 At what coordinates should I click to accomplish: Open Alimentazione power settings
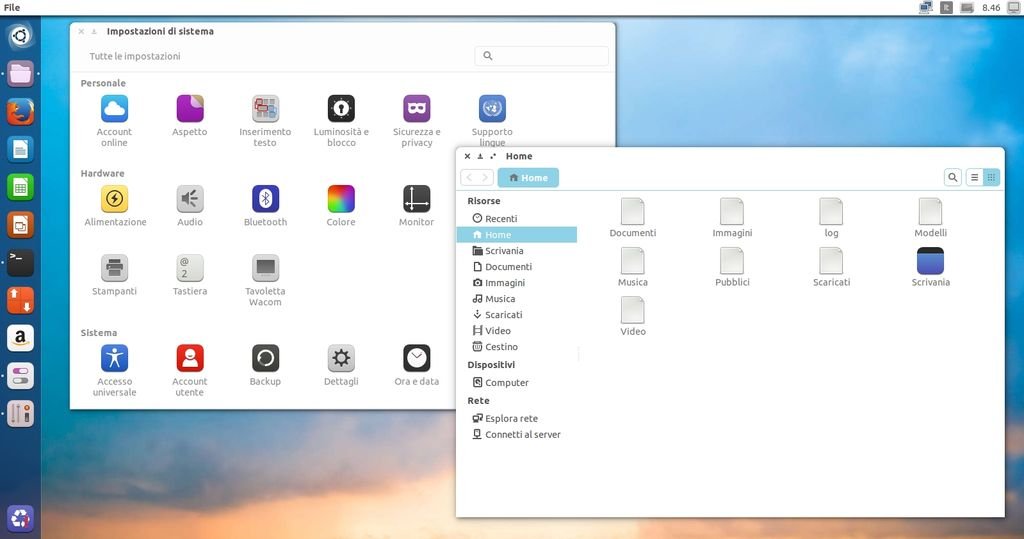(115, 199)
